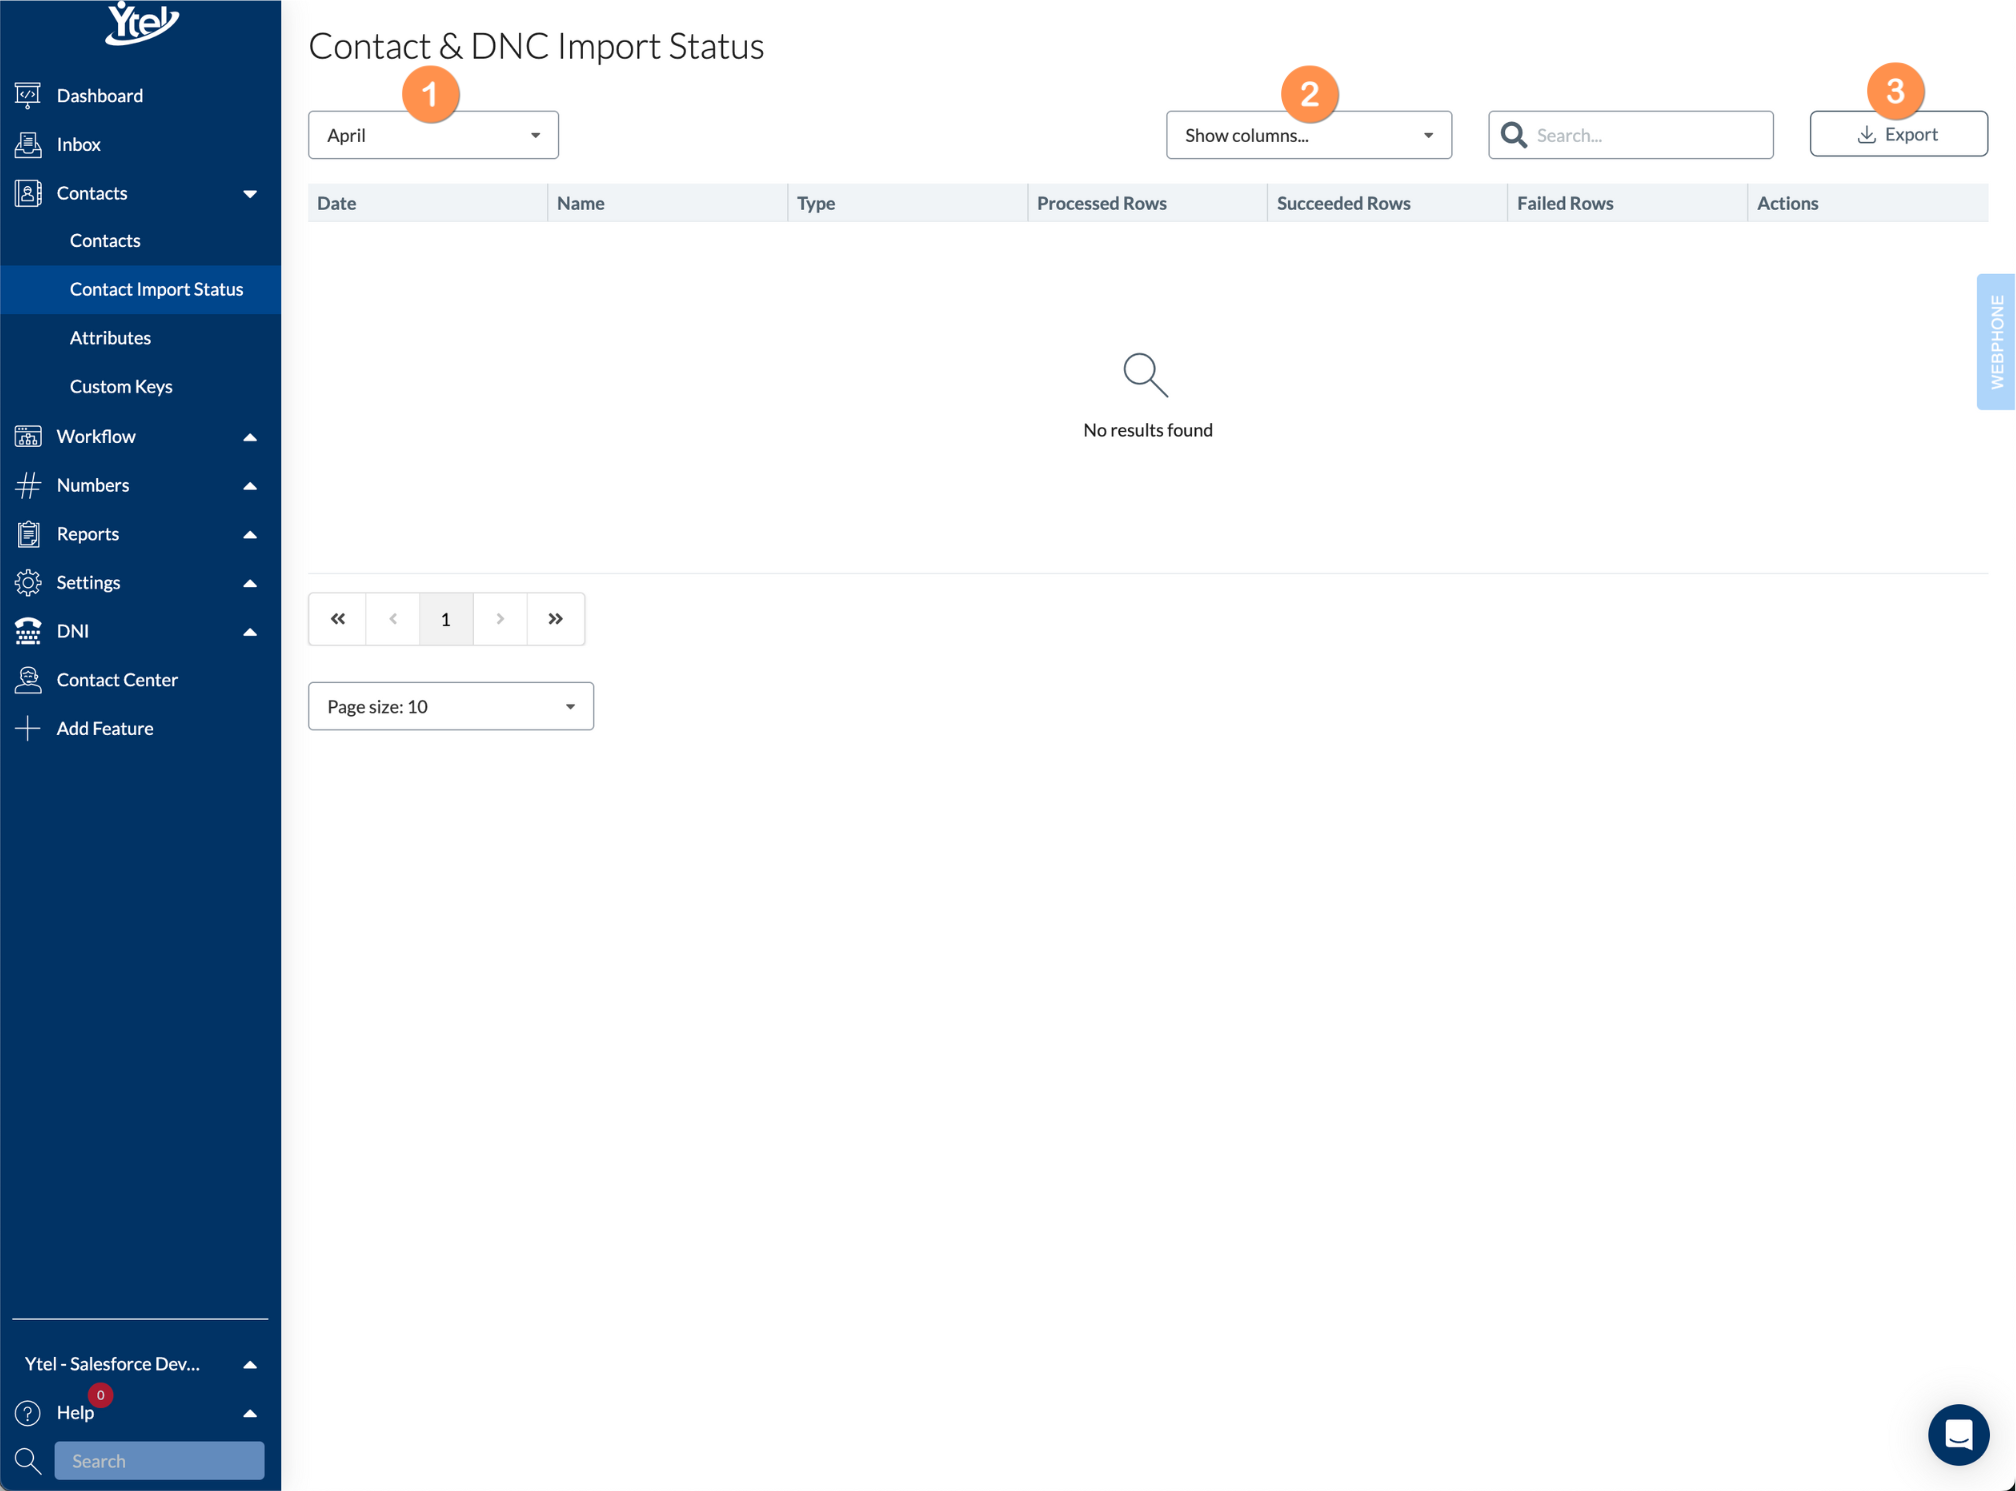Collapse the Contacts menu section

[249, 193]
